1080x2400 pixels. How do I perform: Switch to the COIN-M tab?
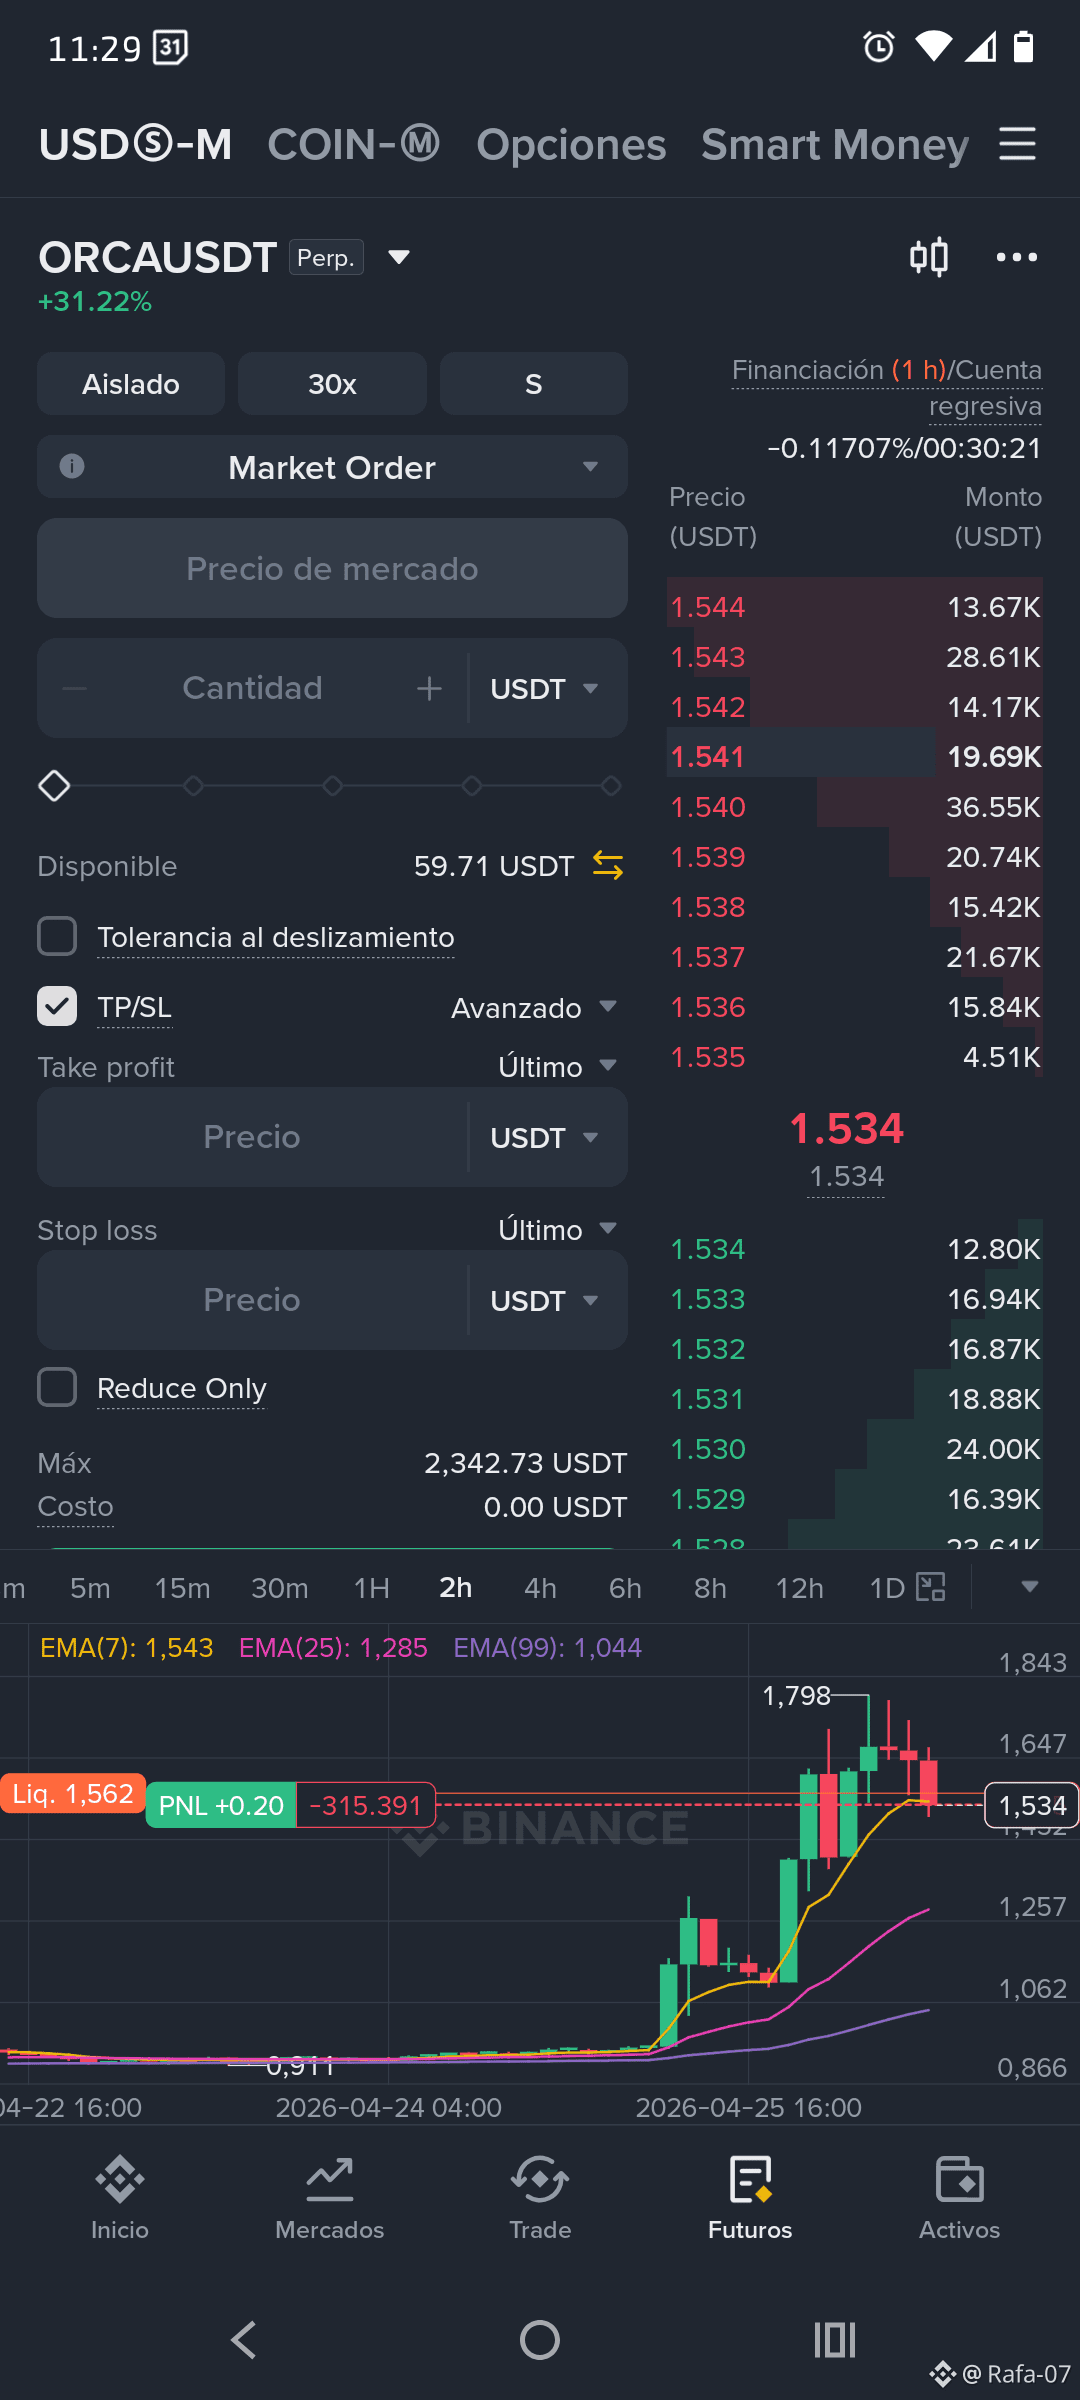[x=353, y=144]
